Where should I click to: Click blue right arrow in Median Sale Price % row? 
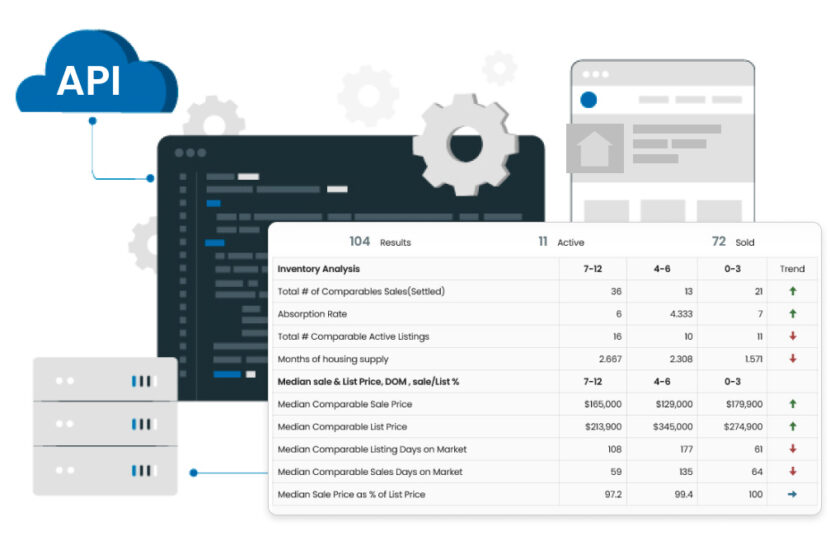(x=792, y=494)
